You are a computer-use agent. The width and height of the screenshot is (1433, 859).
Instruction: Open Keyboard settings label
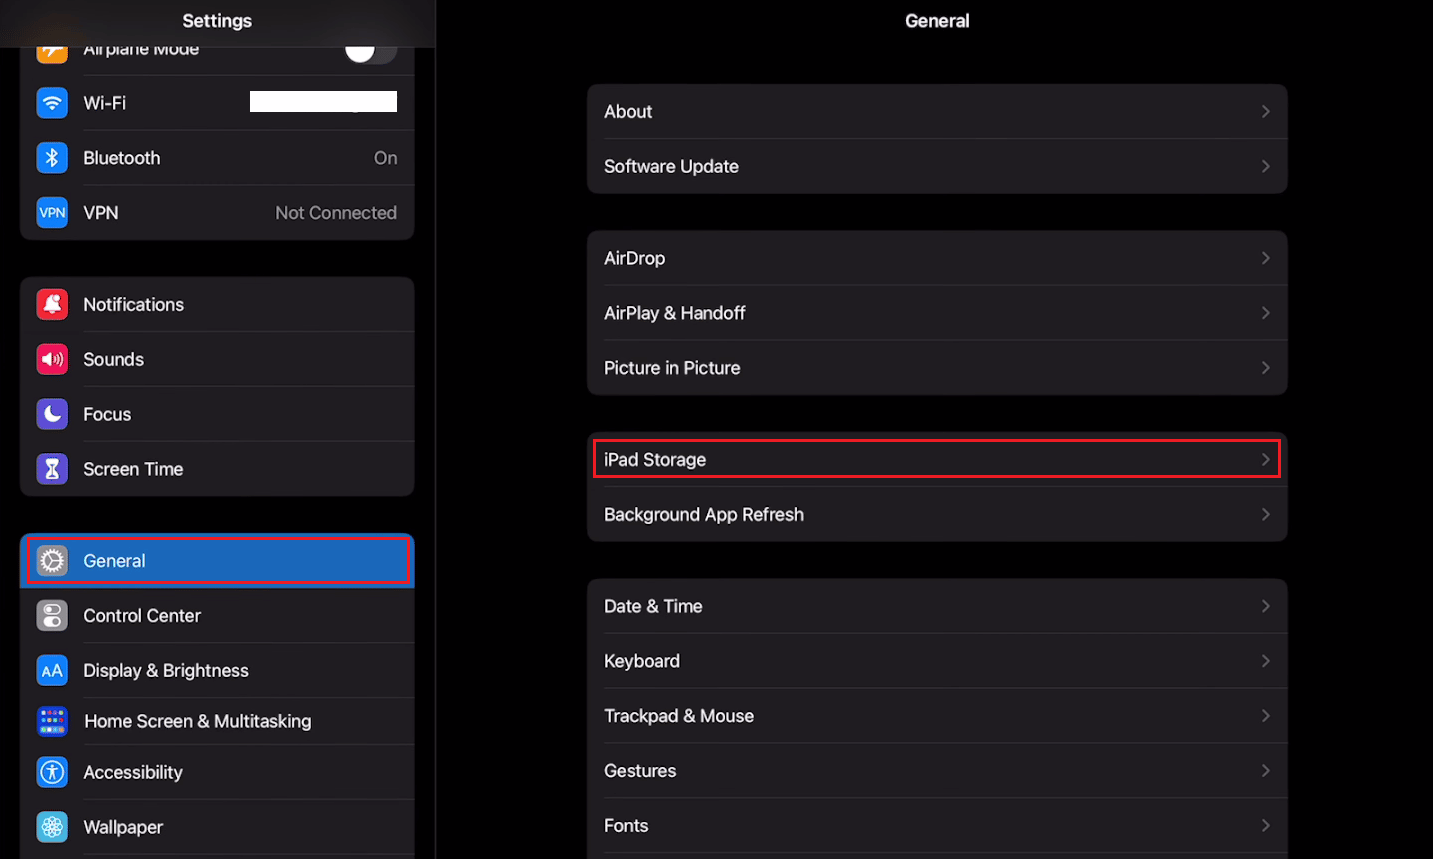tap(642, 661)
